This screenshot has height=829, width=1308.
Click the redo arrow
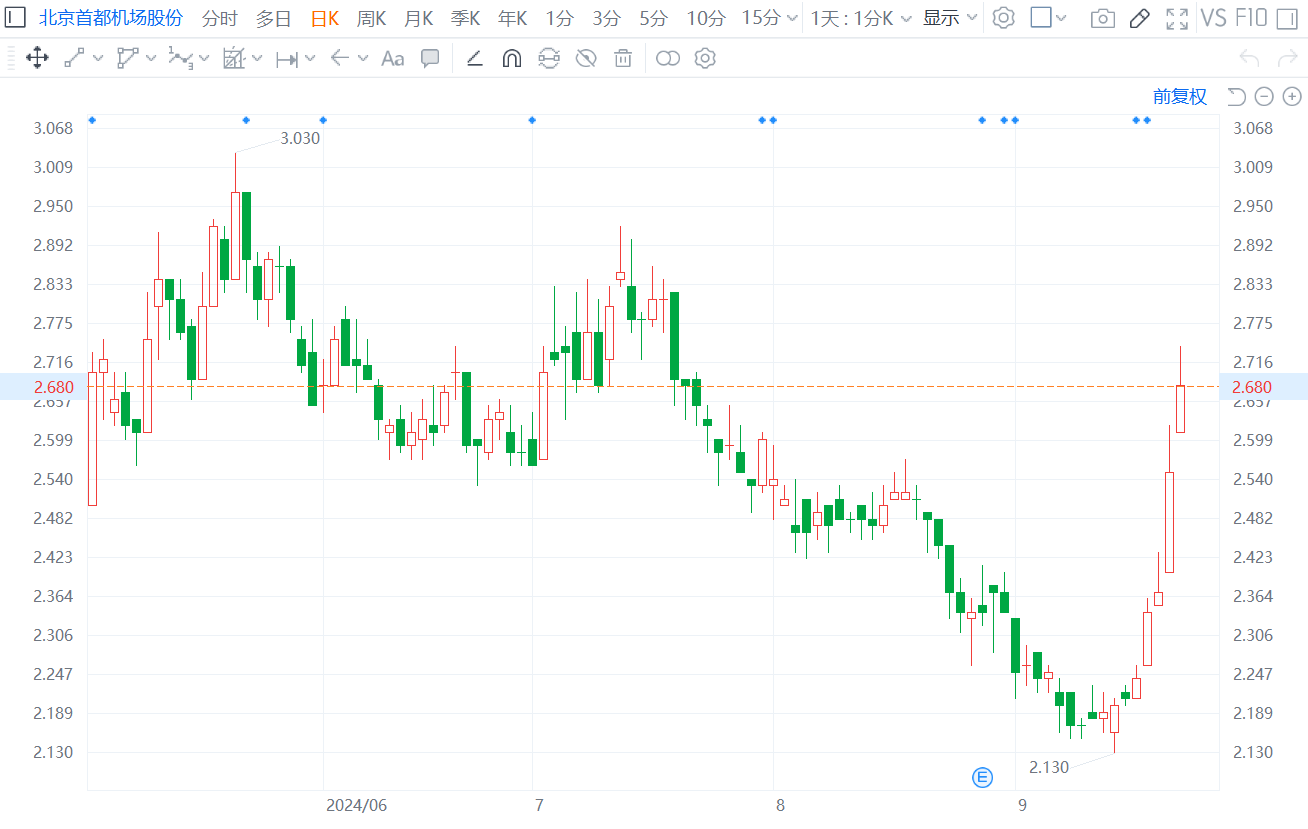(1288, 58)
